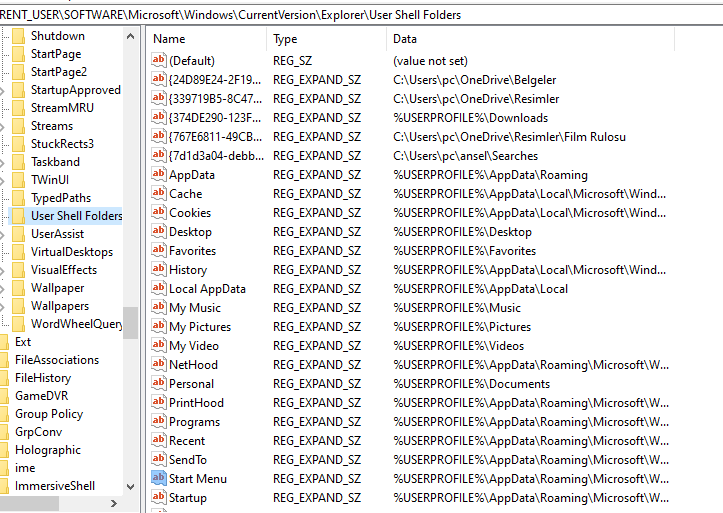Click the icon beside {7d1d3a04-debb... value

coord(158,155)
